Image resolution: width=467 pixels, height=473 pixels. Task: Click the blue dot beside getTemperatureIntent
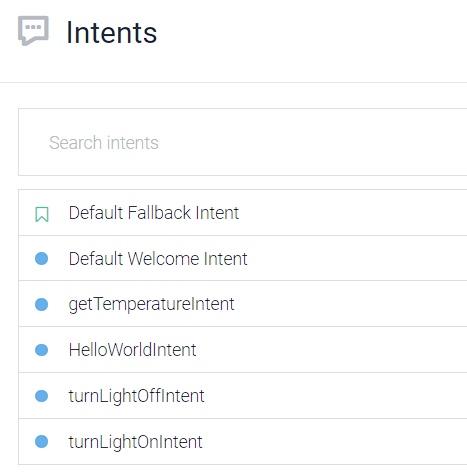[x=42, y=304]
